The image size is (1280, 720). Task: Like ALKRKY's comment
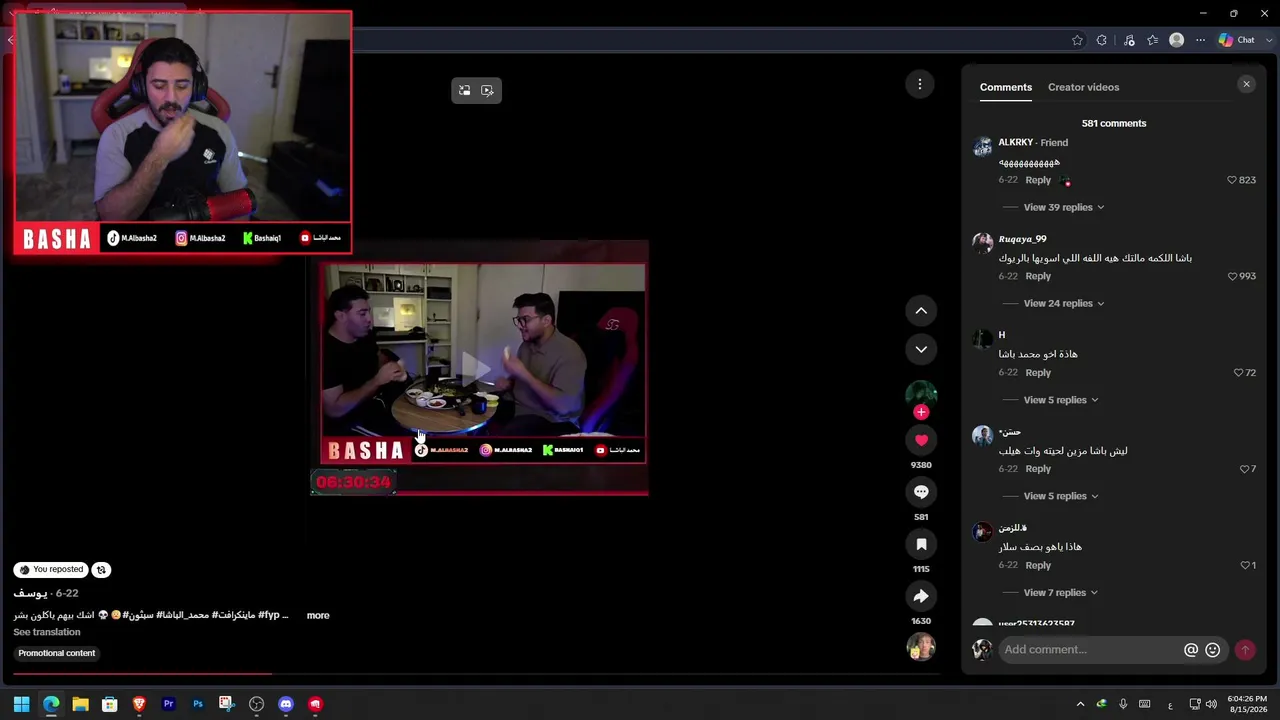pyautogui.click(x=1232, y=180)
